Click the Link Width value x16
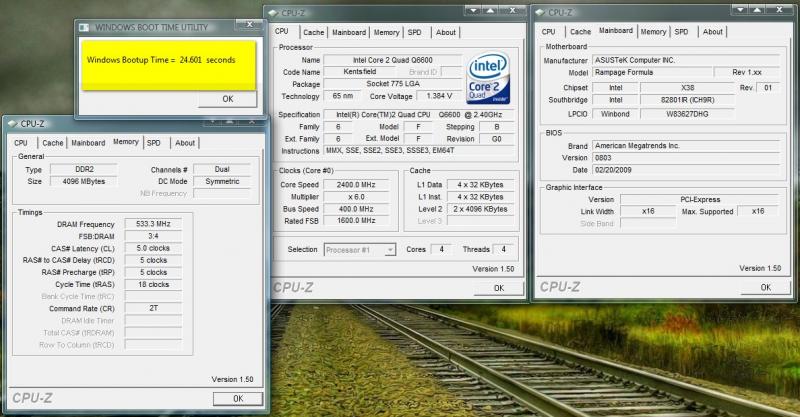Screen dimensions: 800x417 (x=648, y=211)
